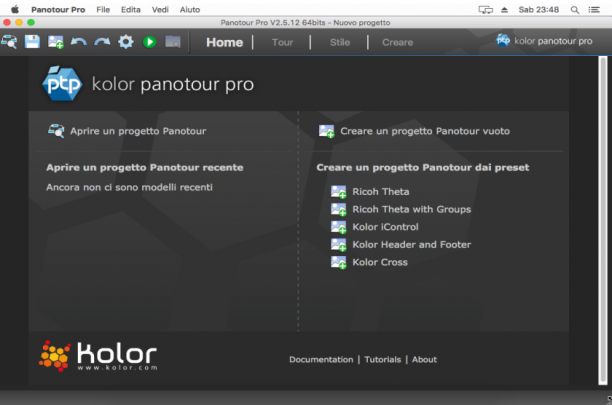612x405 pixels.
Task: Switch to the Stile tab
Action: coord(340,42)
